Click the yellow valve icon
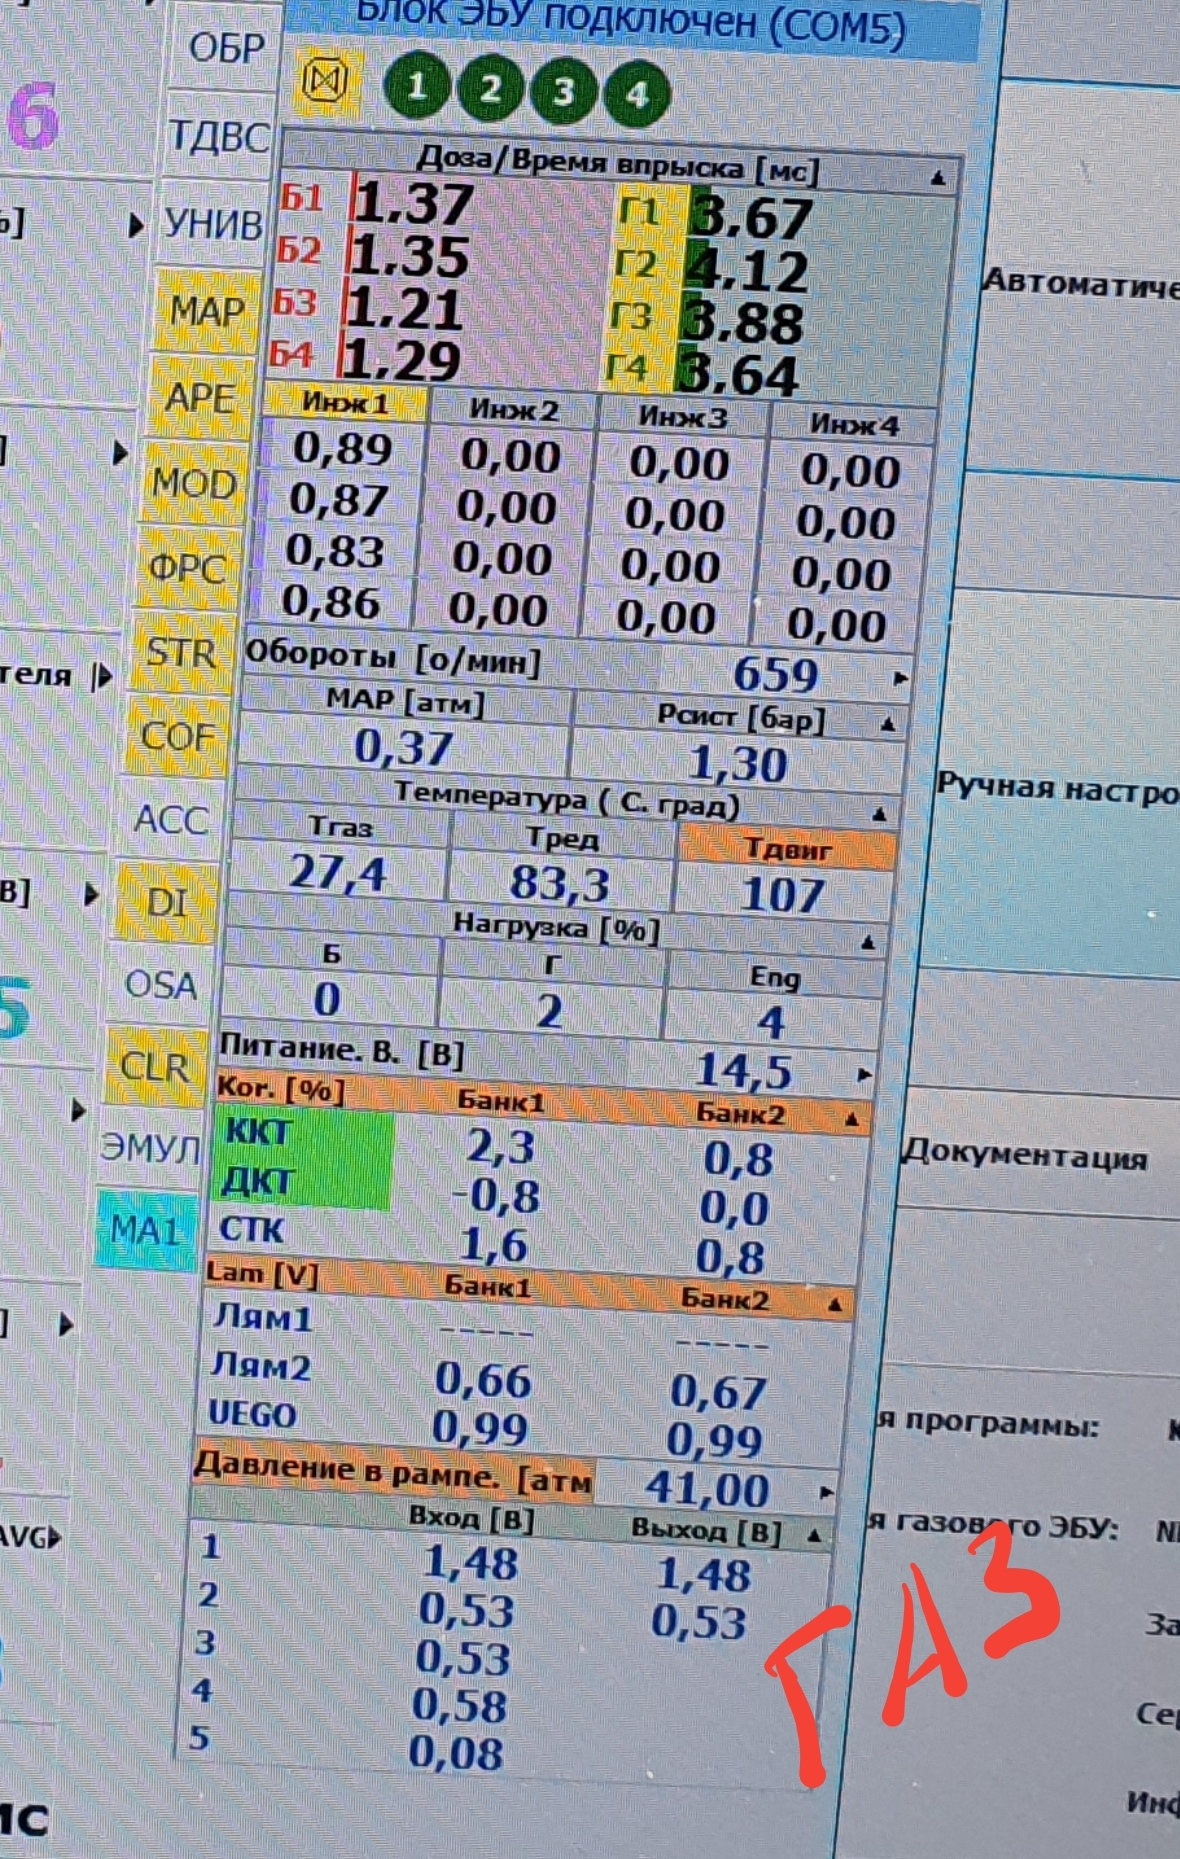This screenshot has height=1859, width=1180. pyautogui.click(x=325, y=82)
